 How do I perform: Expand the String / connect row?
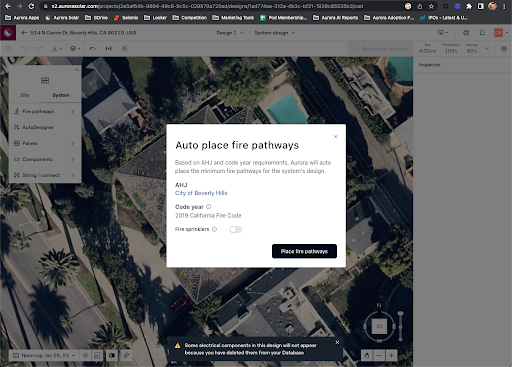[45, 175]
